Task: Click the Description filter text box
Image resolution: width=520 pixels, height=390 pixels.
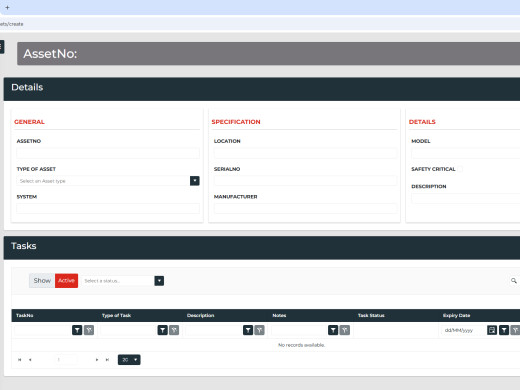Action: click(214, 330)
